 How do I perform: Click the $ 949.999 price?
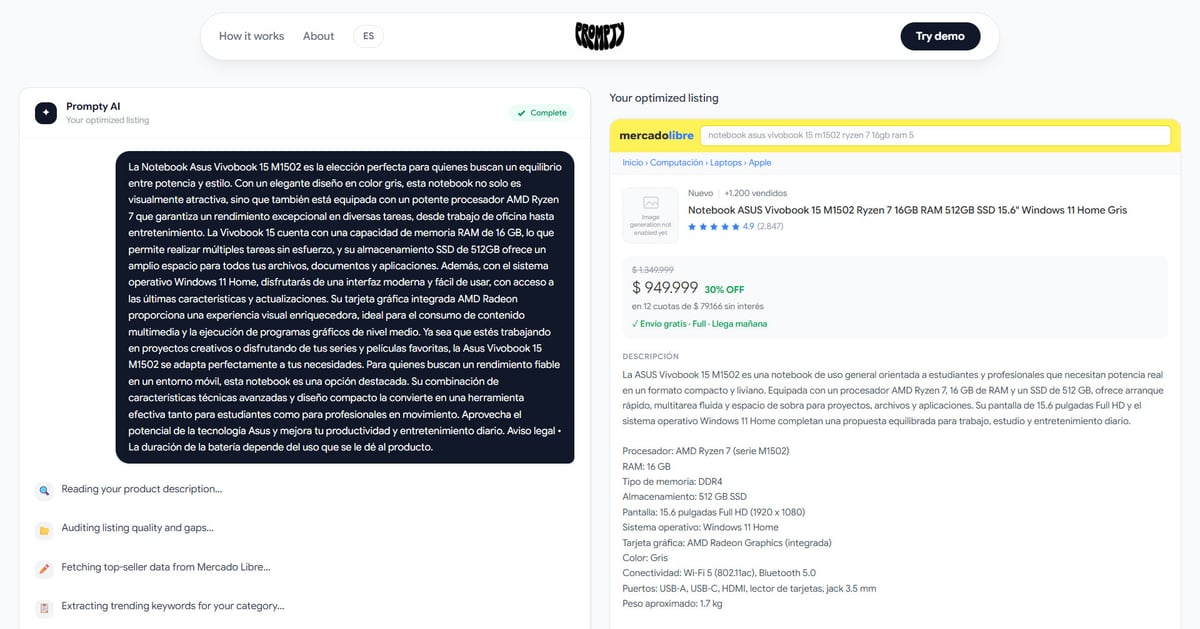point(665,288)
